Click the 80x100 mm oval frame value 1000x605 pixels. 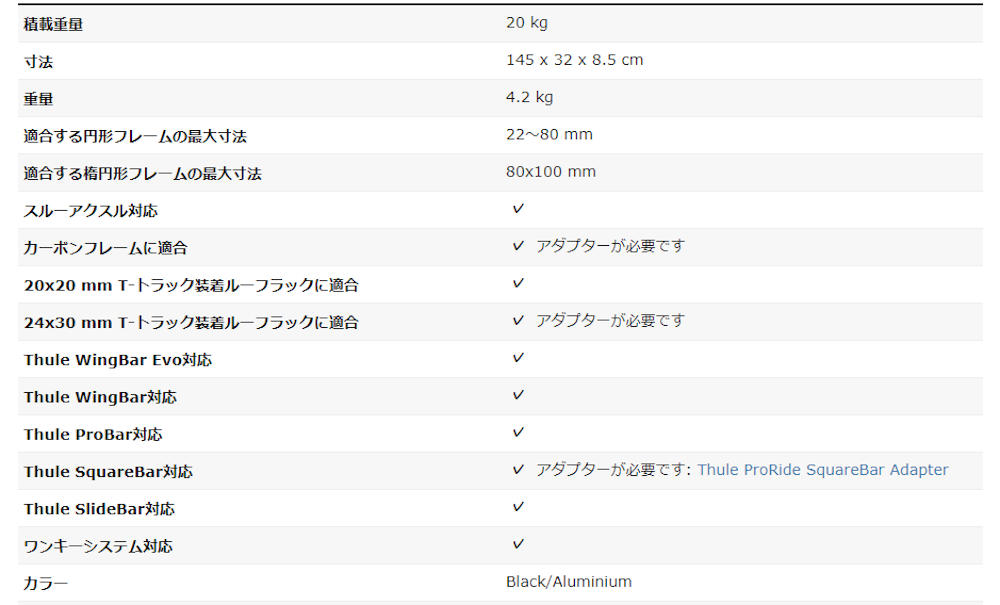[551, 171]
